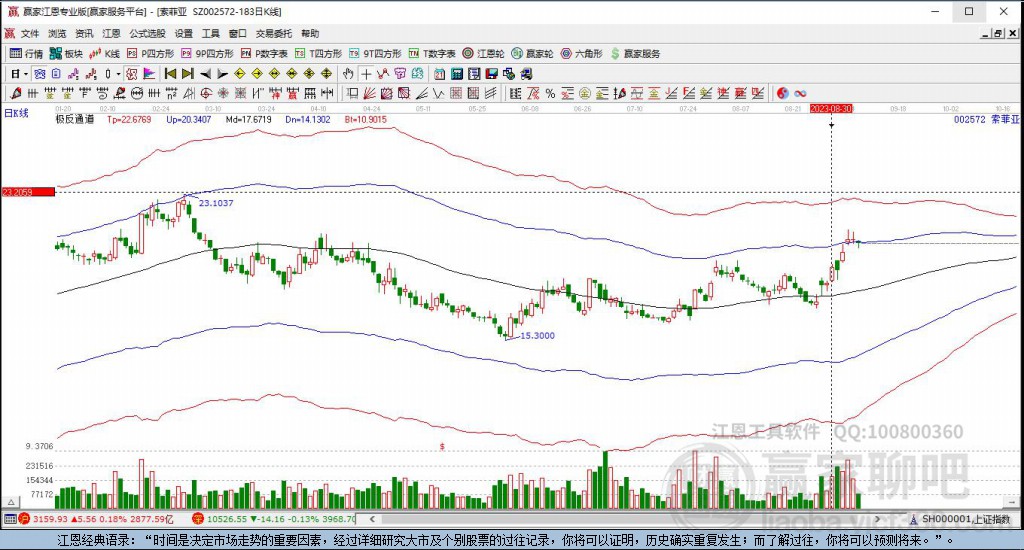Image resolution: width=1024 pixels, height=550 pixels.
Task: Click the 002572 索菲亚 stock label
Action: [986, 120]
